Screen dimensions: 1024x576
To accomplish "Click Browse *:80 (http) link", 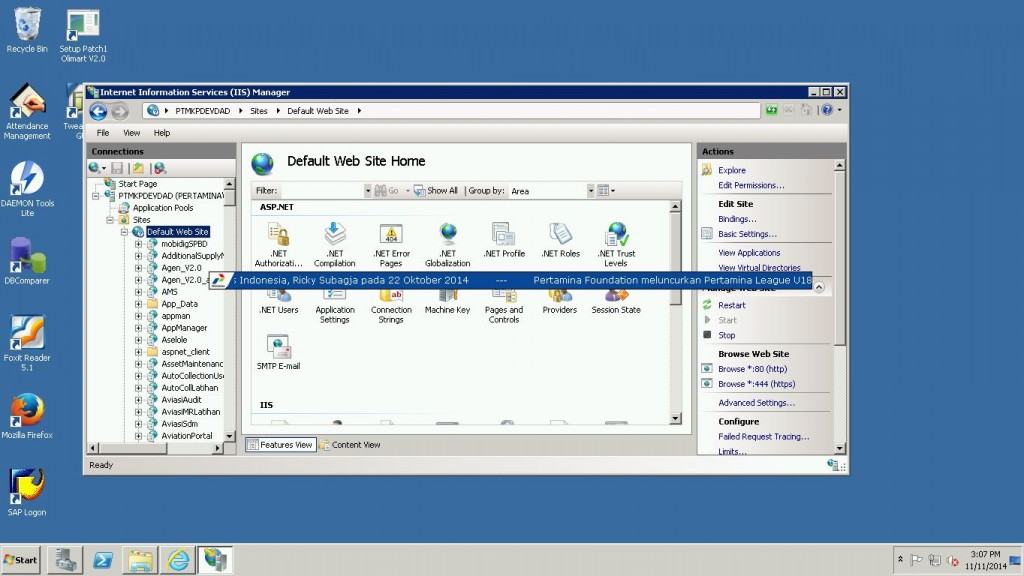I will point(752,369).
